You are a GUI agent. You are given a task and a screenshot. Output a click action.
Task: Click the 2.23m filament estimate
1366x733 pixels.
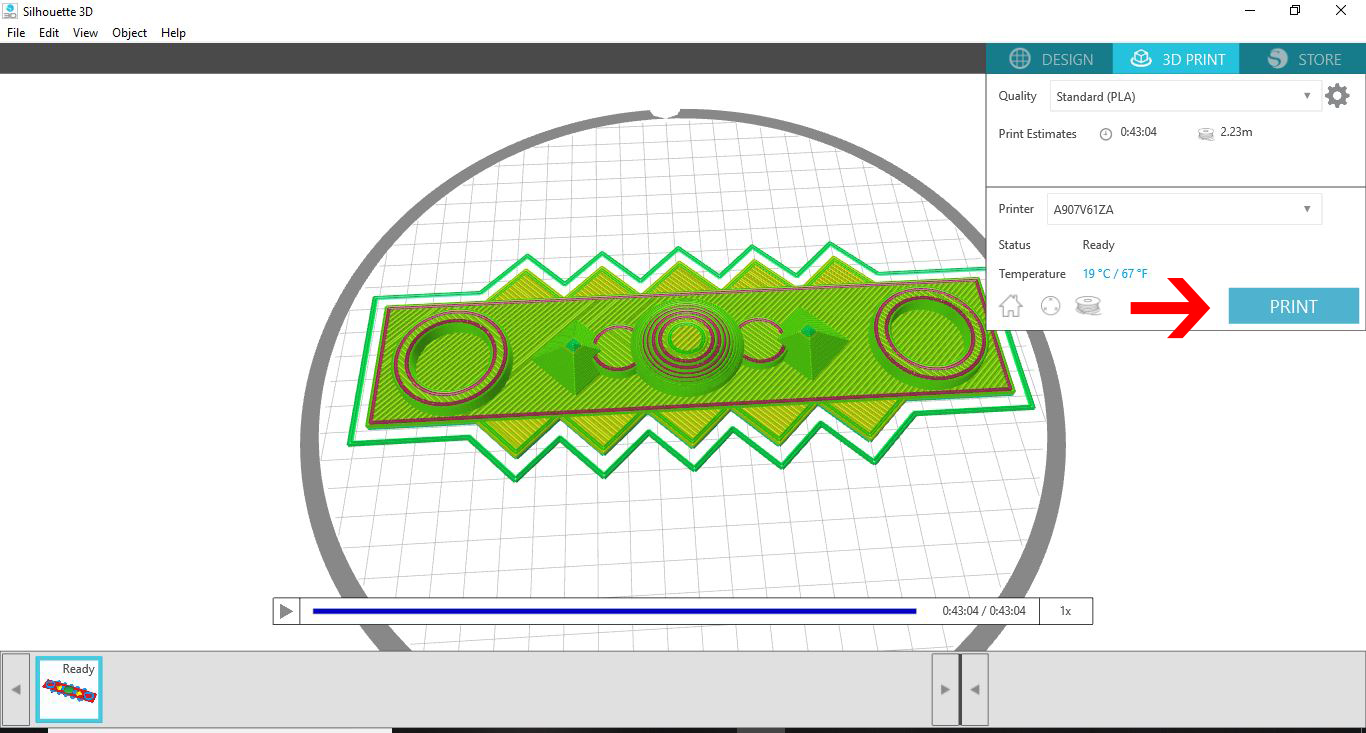pyautogui.click(x=1236, y=132)
